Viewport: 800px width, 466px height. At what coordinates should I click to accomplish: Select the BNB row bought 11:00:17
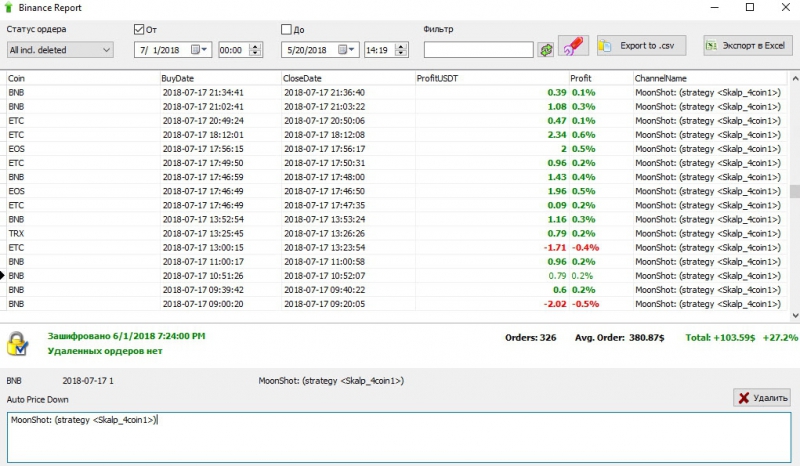[x=396, y=262]
